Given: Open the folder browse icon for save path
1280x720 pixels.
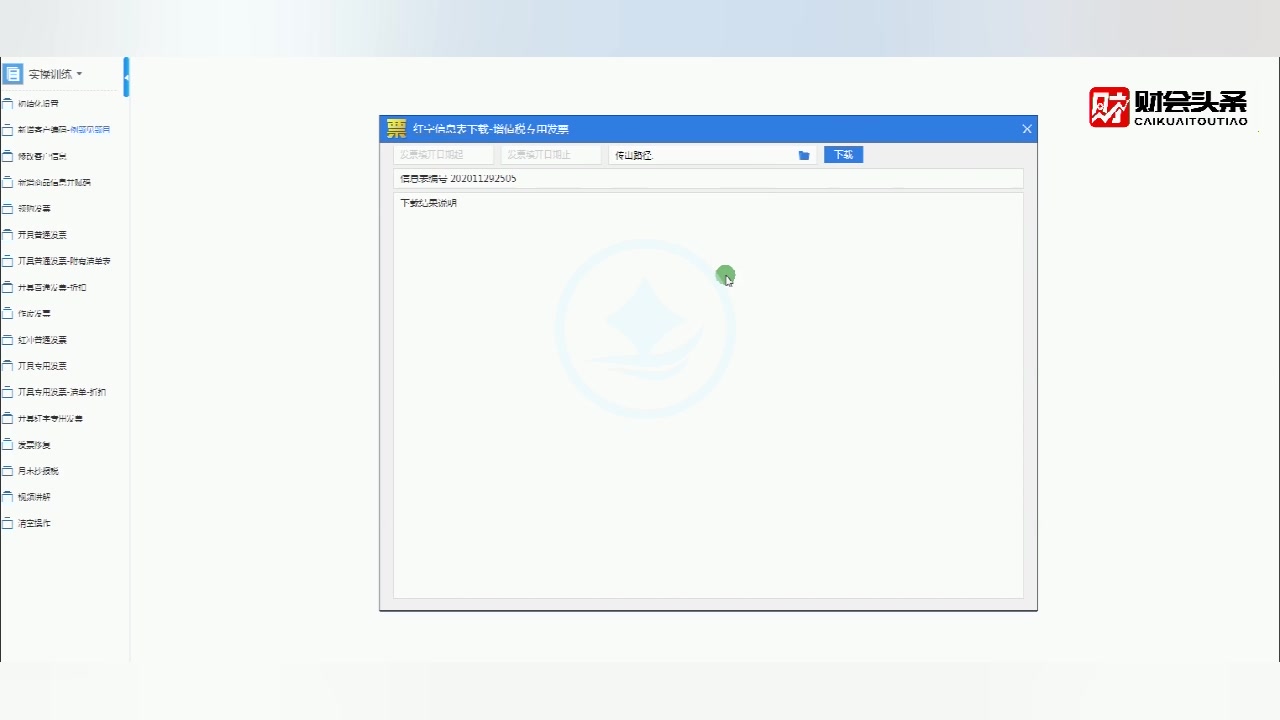Looking at the screenshot, I should pyautogui.click(x=804, y=155).
